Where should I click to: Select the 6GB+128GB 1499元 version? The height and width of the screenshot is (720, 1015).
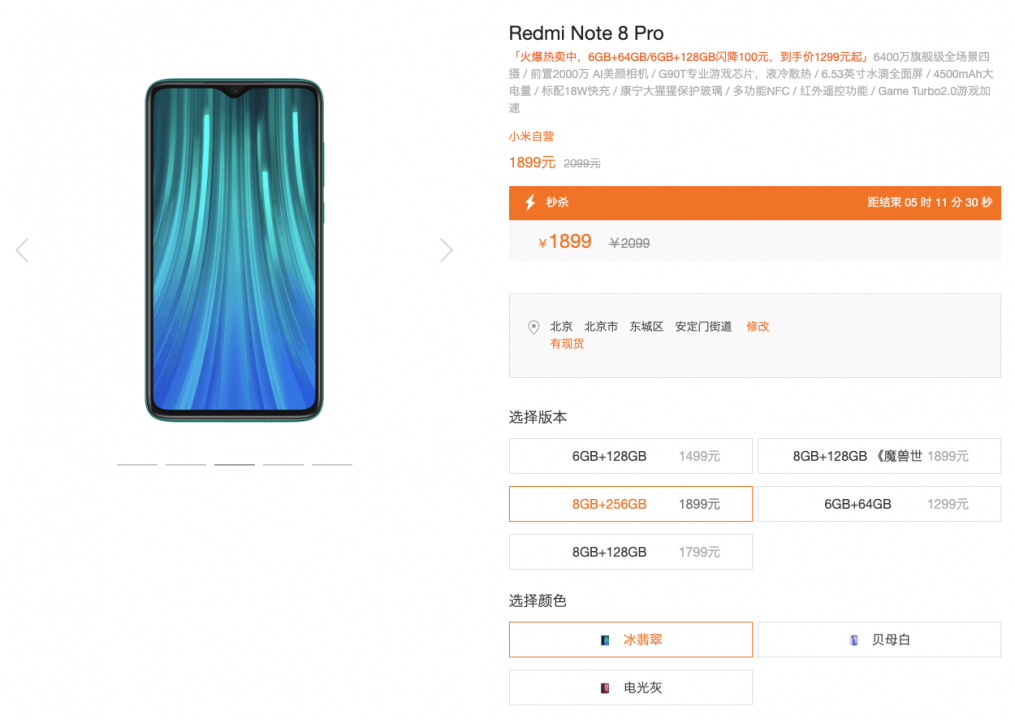[630, 456]
